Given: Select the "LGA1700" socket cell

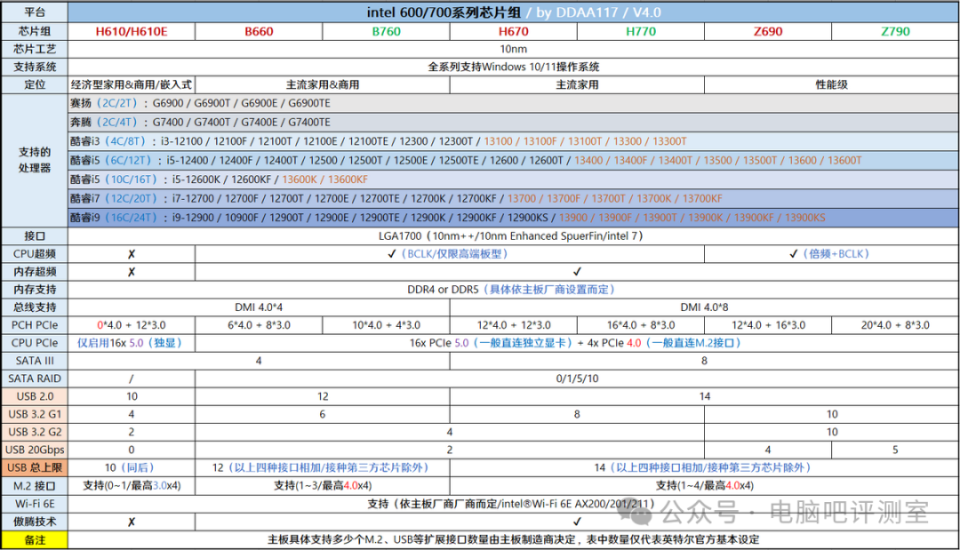Looking at the screenshot, I should pyautogui.click(x=513, y=236).
